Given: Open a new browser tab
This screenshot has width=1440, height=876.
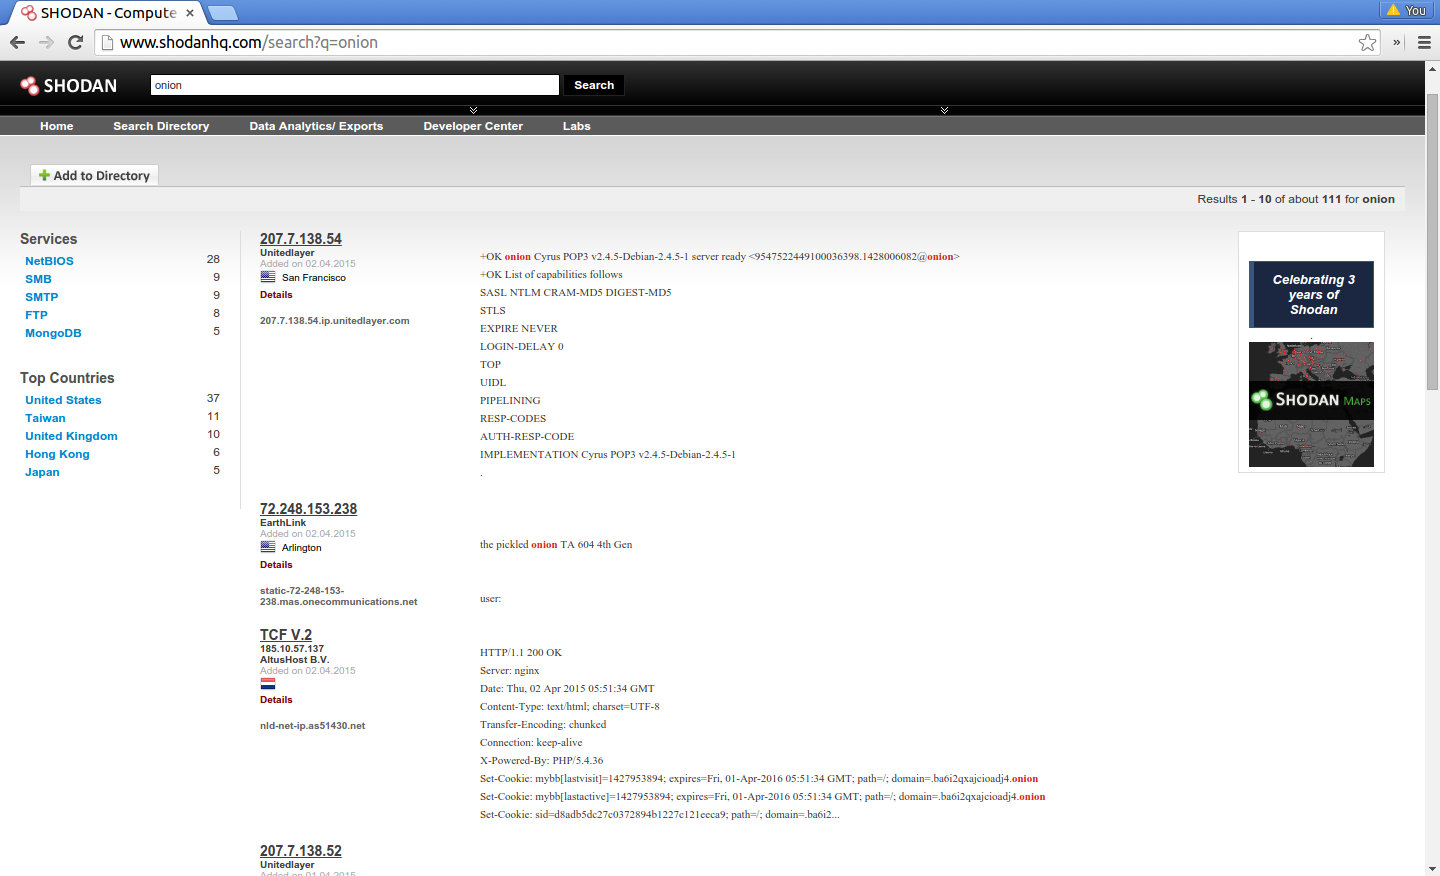Looking at the screenshot, I should point(222,13).
